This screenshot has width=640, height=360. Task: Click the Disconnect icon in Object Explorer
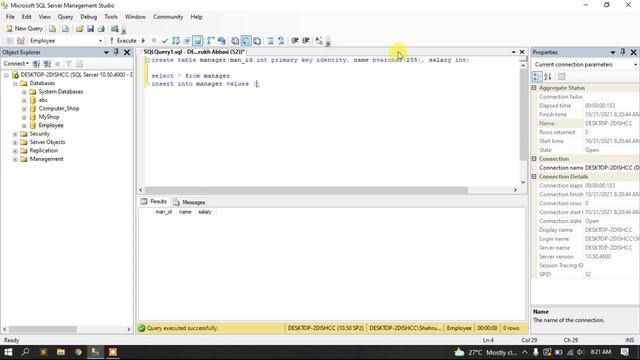coord(47,64)
